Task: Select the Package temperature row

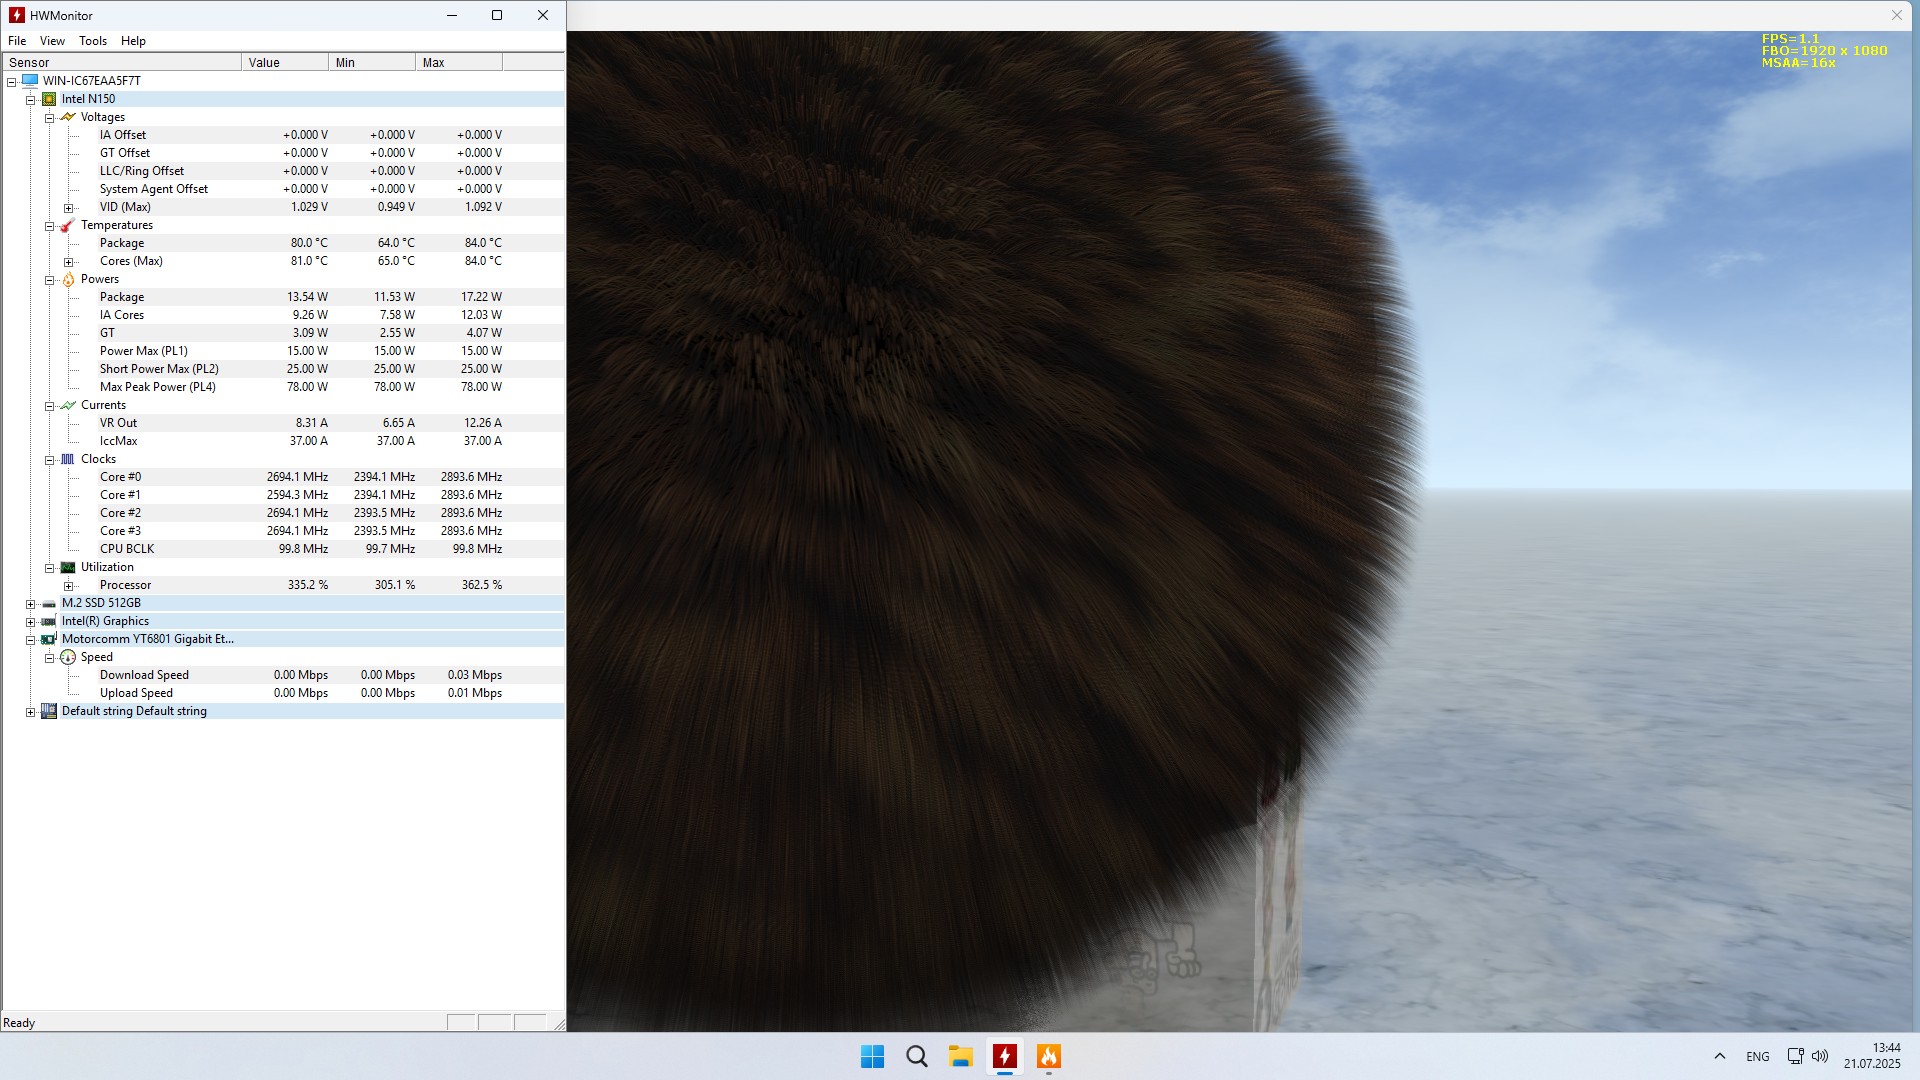Action: (122, 243)
